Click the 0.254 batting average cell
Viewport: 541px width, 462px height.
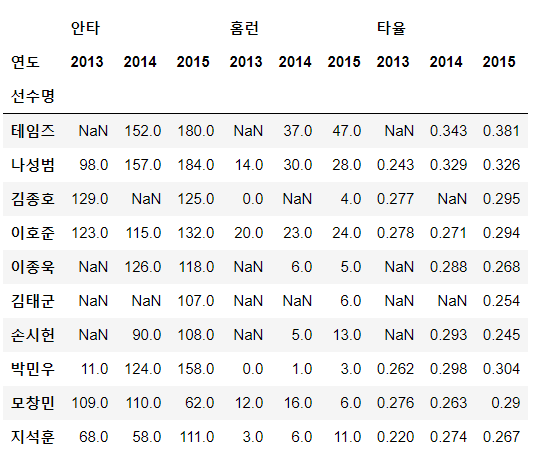pyautogui.click(x=501, y=301)
